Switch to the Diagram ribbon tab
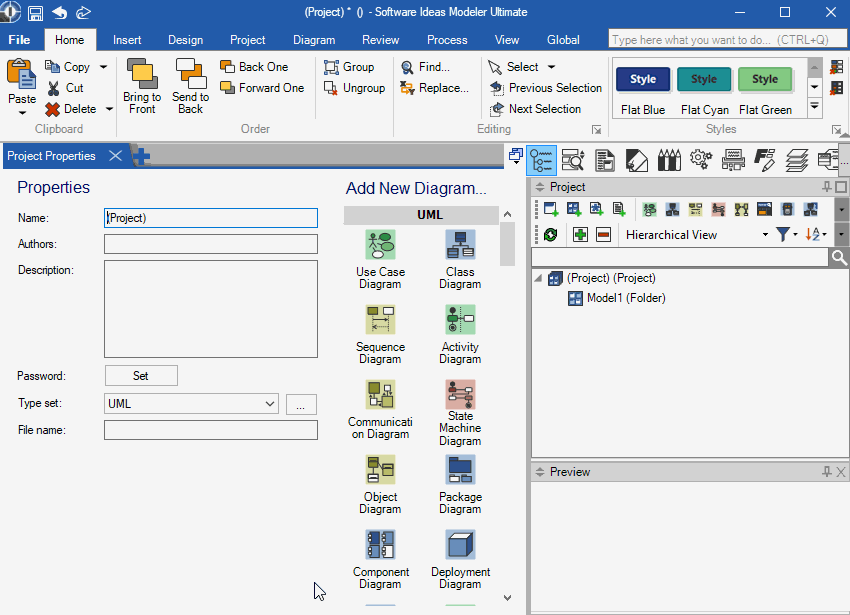850x615 pixels. click(x=314, y=40)
